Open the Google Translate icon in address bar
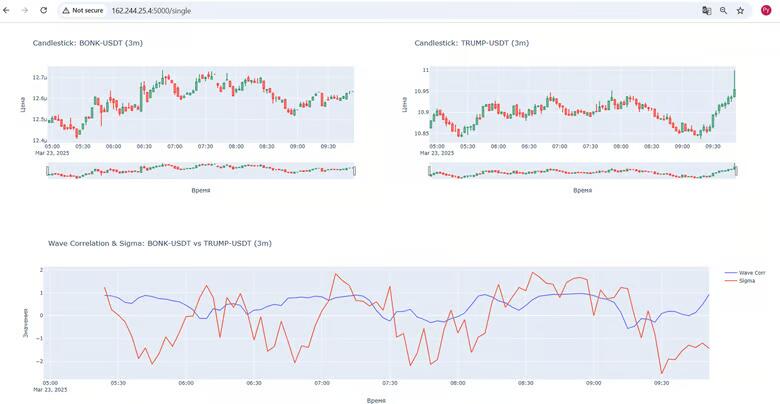 (707, 10)
